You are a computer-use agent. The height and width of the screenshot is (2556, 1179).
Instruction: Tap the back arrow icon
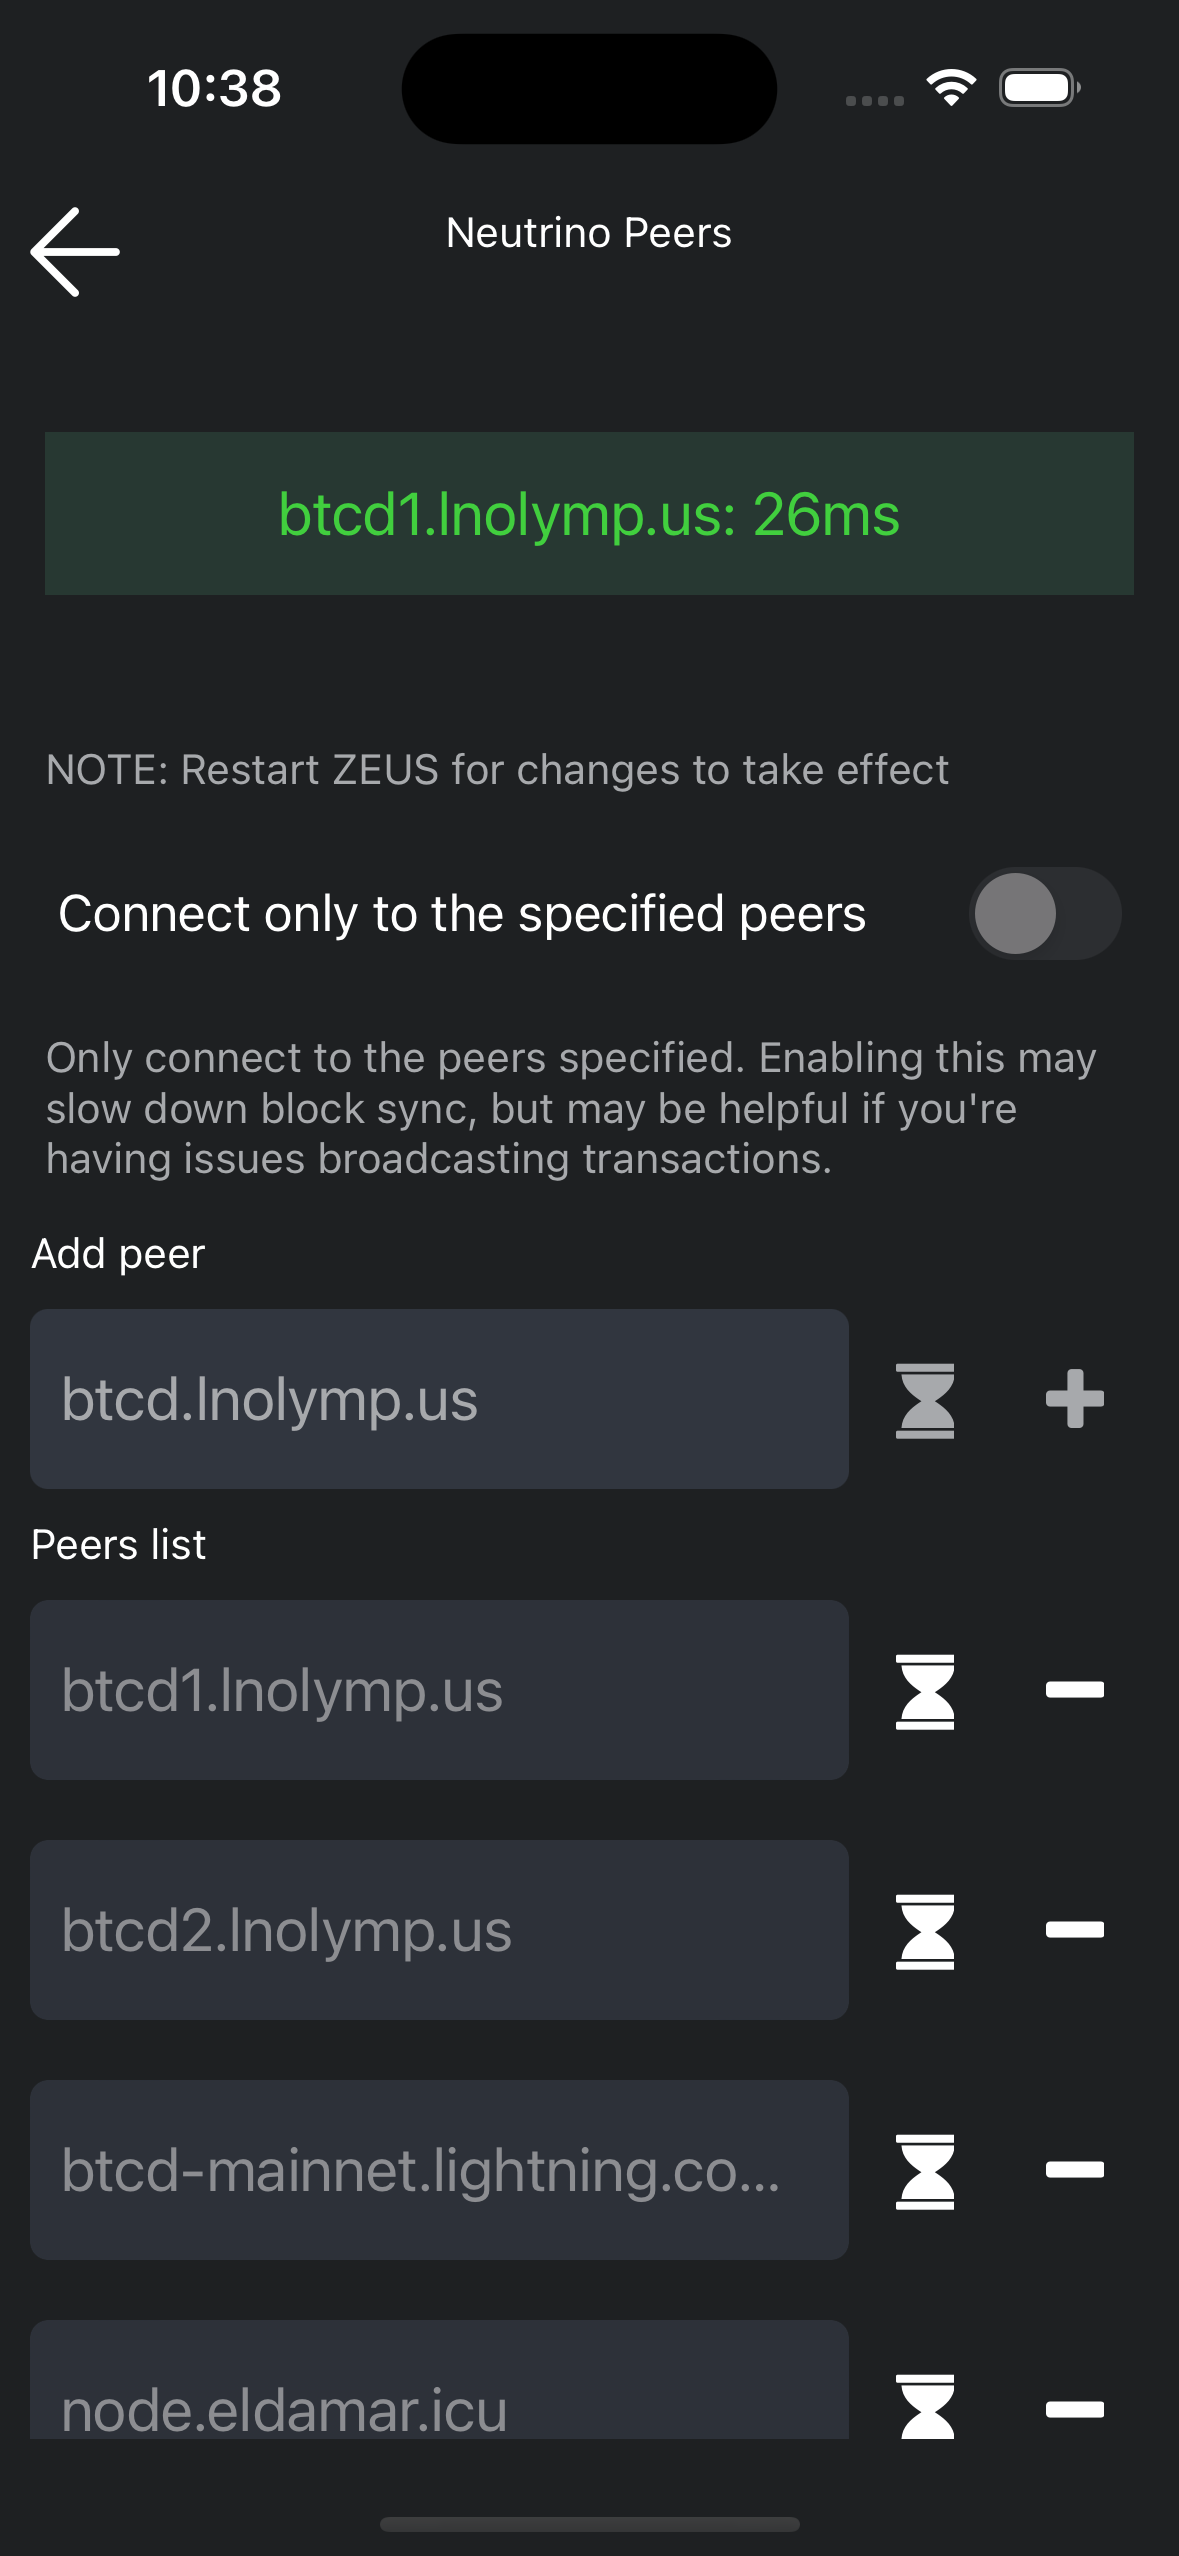pos(75,251)
